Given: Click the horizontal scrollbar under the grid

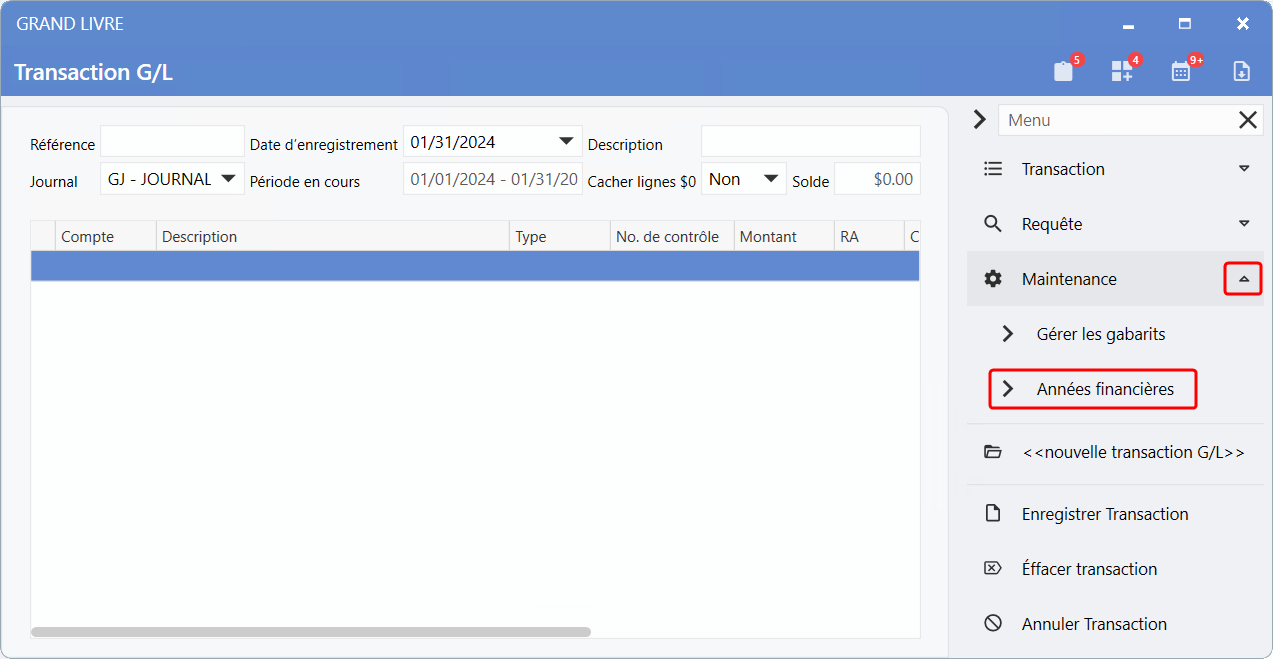Looking at the screenshot, I should pos(311,632).
